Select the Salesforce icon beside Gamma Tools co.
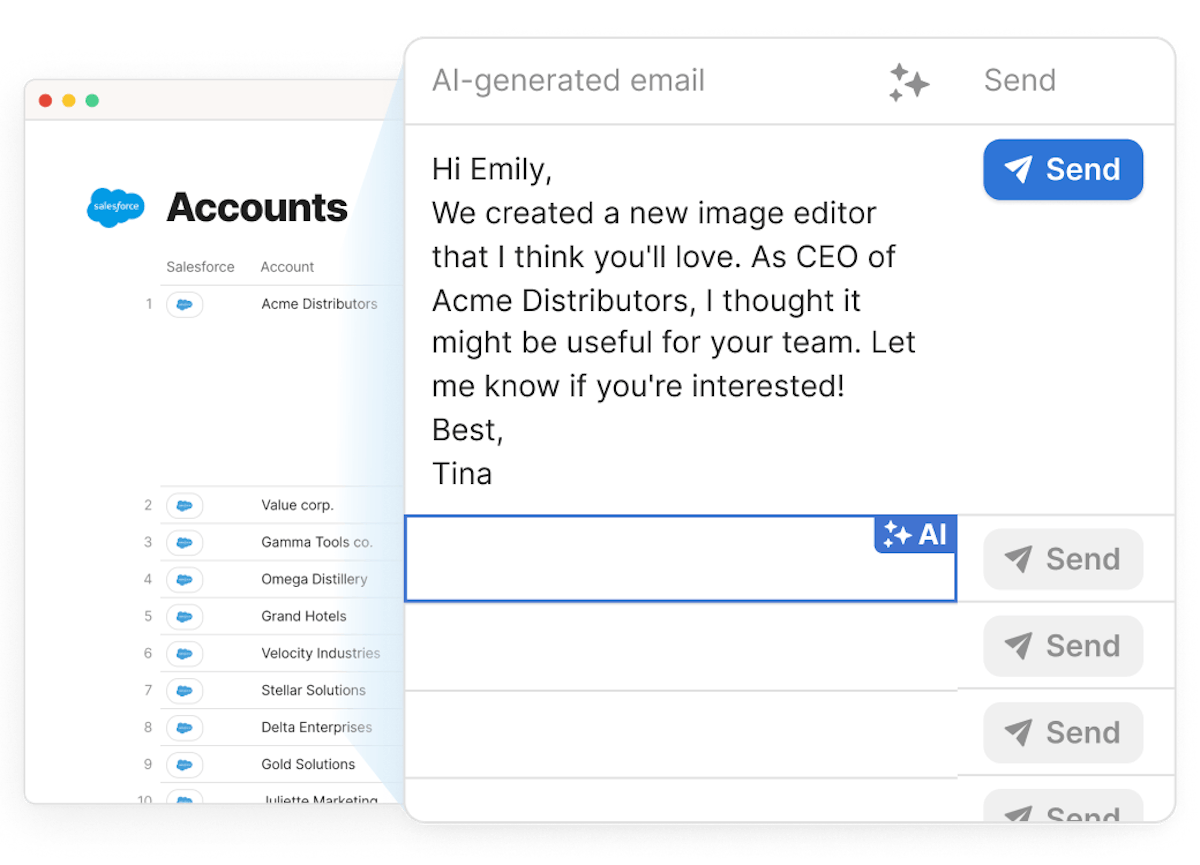This screenshot has width=1200, height=865. [184, 542]
